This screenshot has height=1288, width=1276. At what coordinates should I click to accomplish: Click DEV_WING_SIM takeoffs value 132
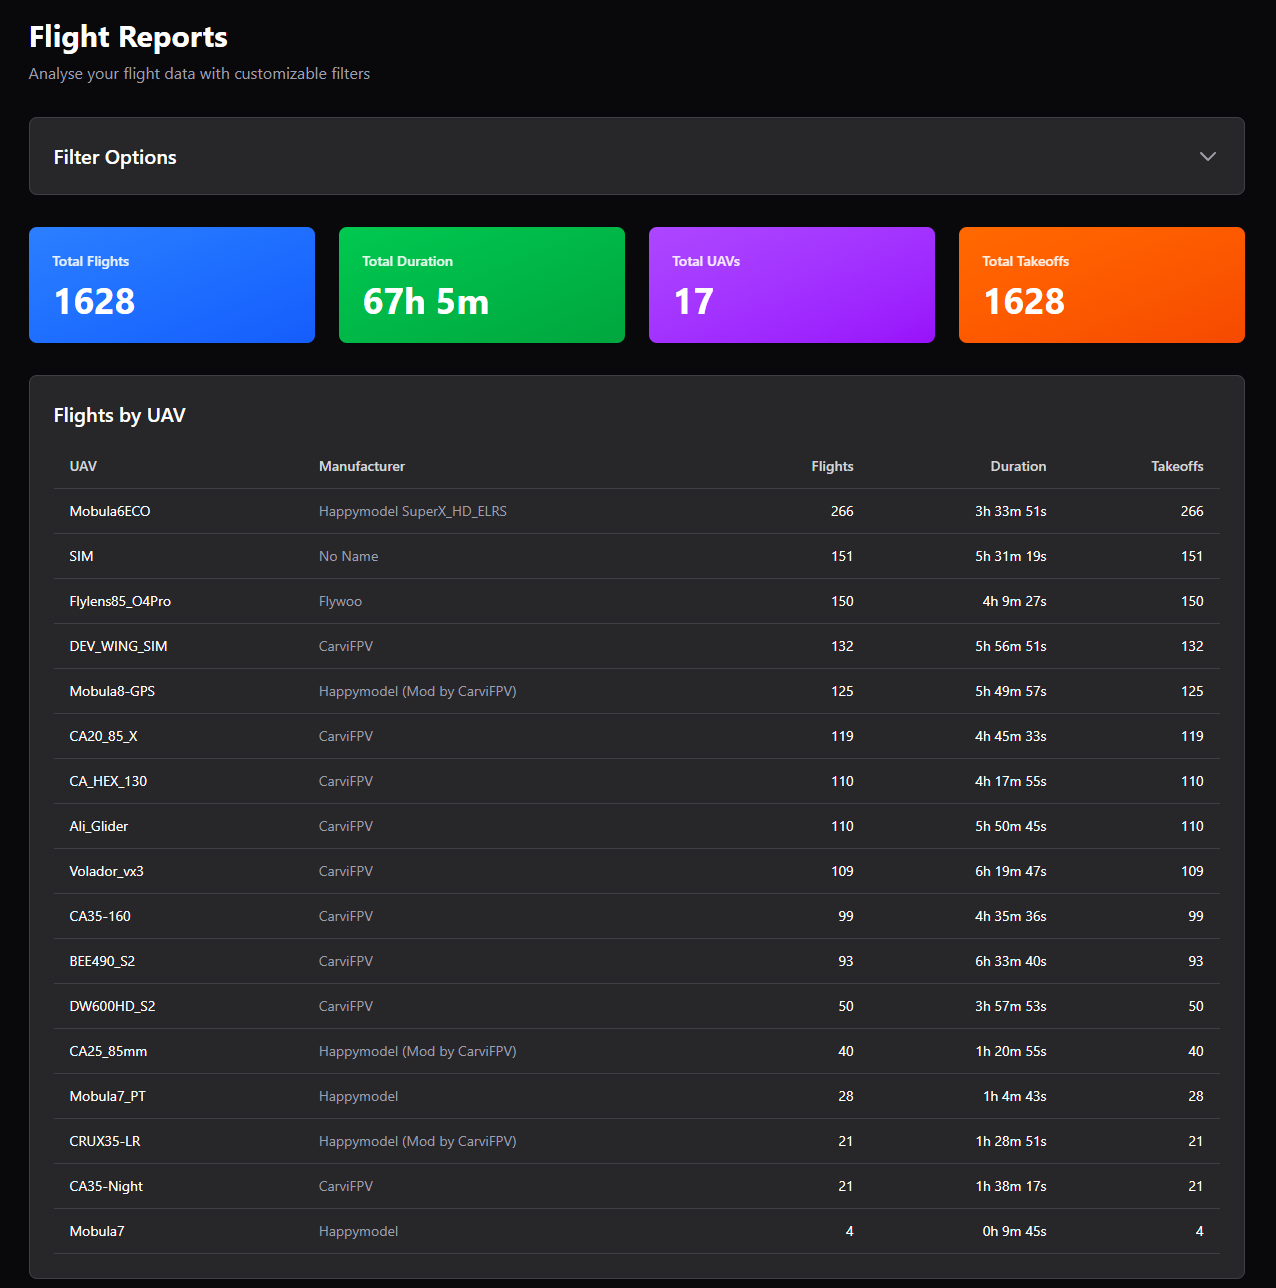1192,646
